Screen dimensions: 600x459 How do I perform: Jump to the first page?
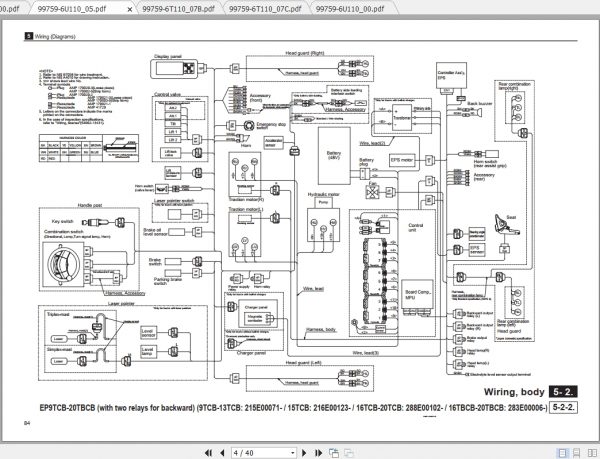(x=208, y=453)
